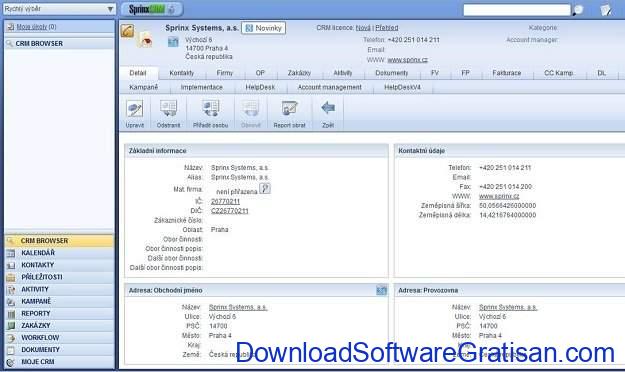Open www.sprinx.cz link in Kontaktní údaje
This screenshot has height=372, width=625.
tap(499, 196)
